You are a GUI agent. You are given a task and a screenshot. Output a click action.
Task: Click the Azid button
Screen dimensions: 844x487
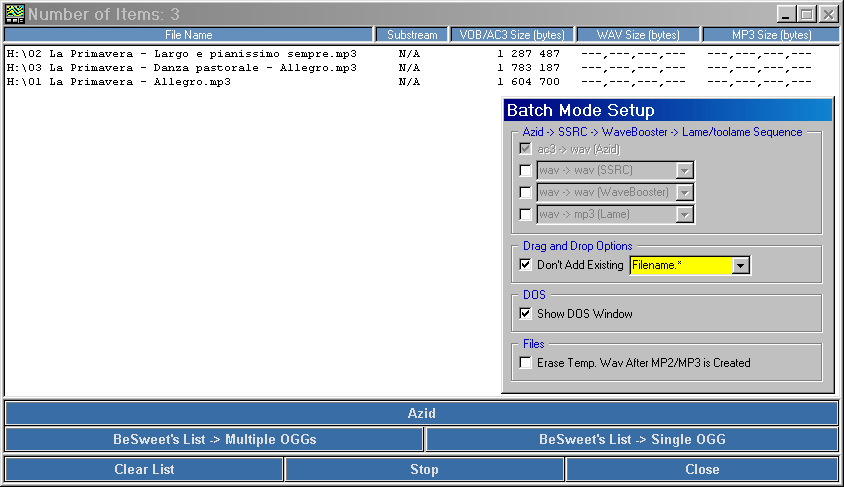pyautogui.click(x=421, y=413)
